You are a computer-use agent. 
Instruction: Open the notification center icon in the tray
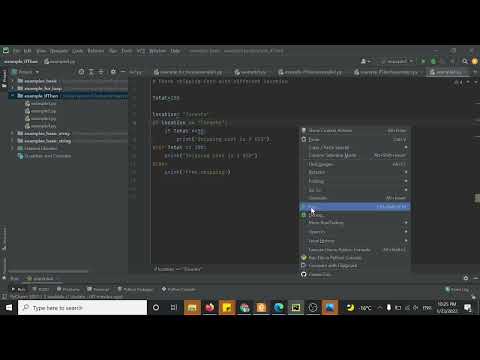click(x=468, y=307)
